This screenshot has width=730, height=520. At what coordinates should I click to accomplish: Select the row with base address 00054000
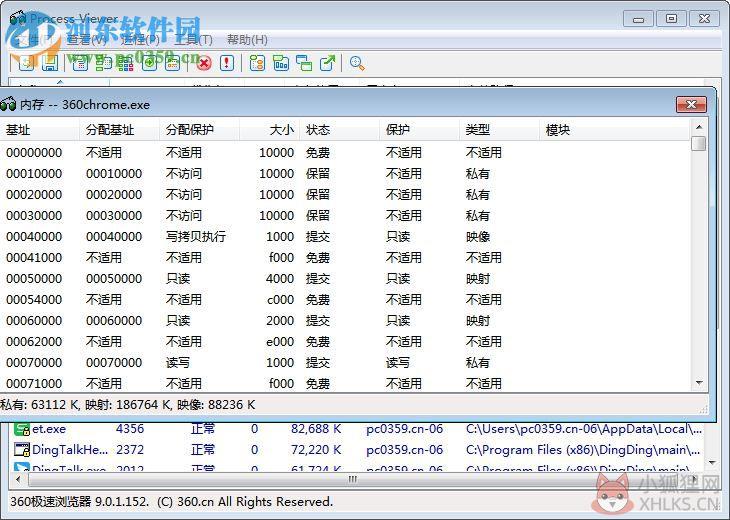point(345,299)
